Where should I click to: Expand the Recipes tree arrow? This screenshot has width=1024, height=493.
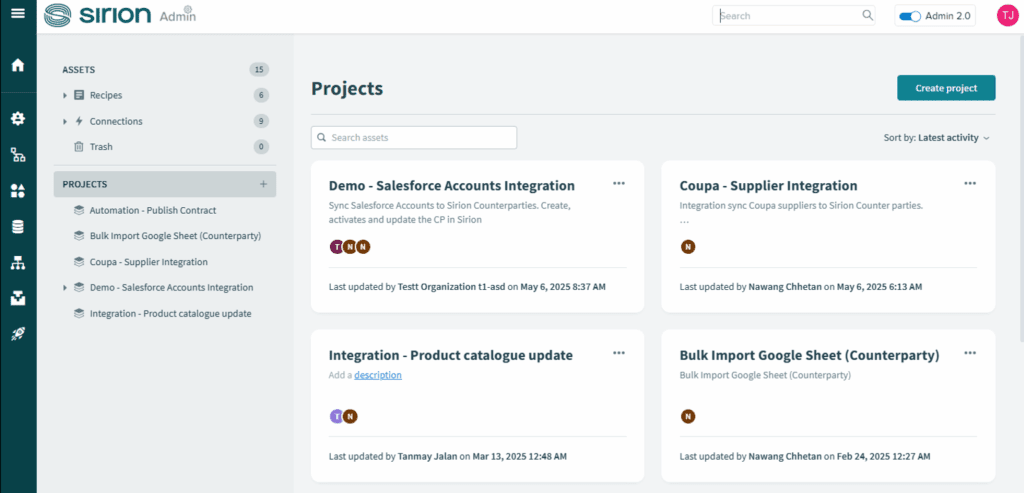(x=65, y=95)
